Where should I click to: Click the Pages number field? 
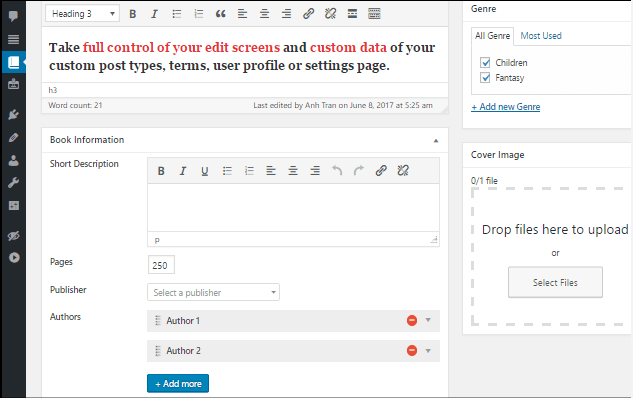pyautogui.click(x=161, y=265)
